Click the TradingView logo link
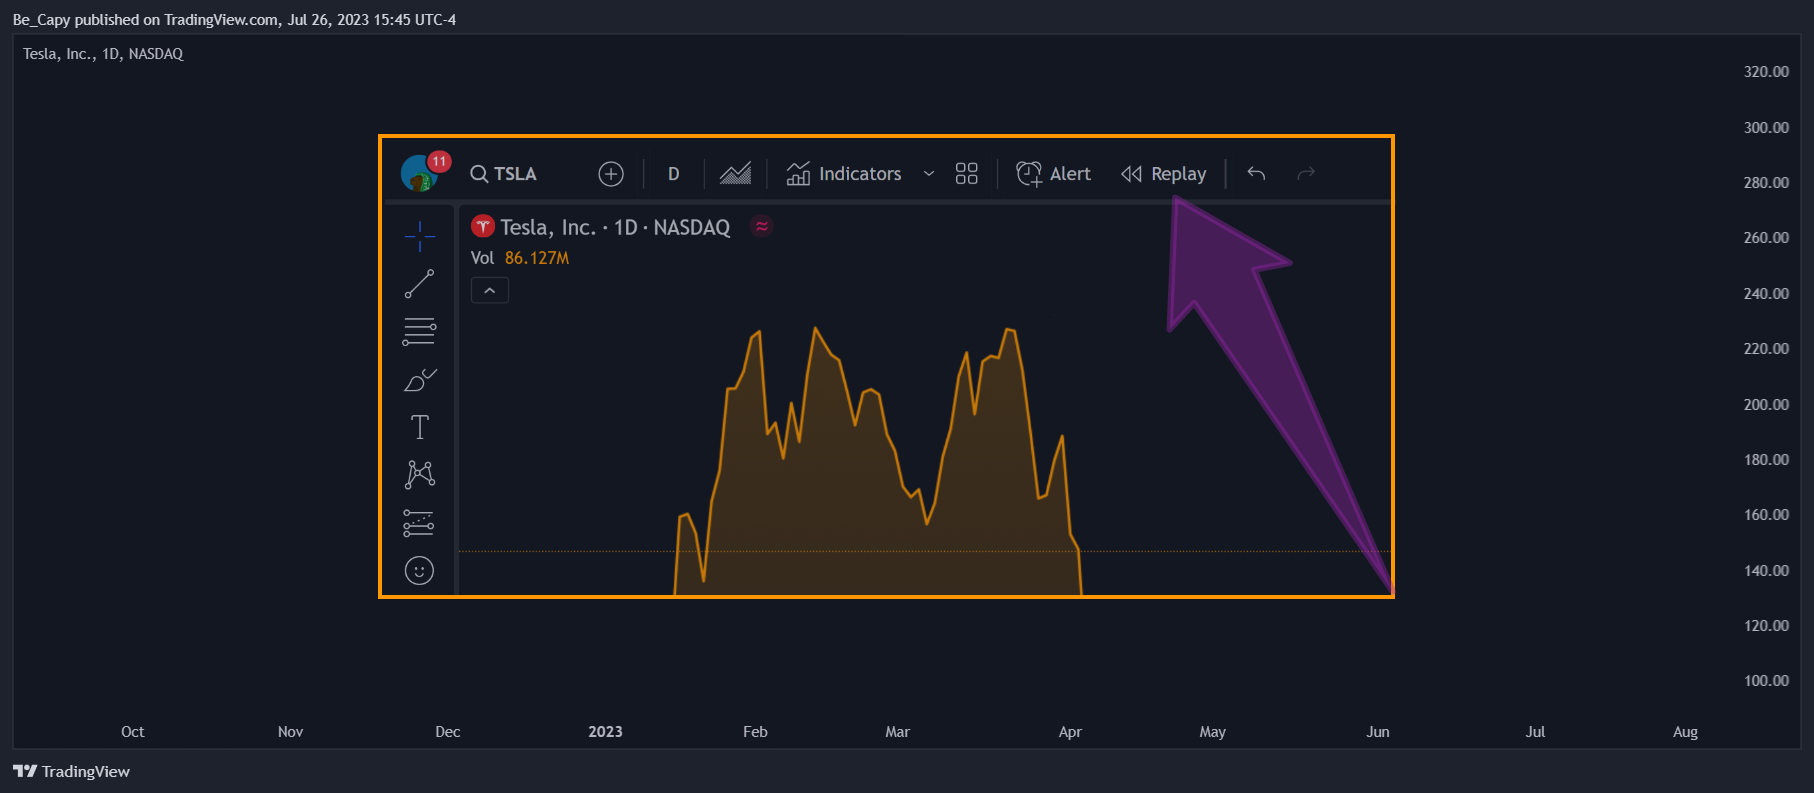The height and width of the screenshot is (793, 1814). pos(72,771)
